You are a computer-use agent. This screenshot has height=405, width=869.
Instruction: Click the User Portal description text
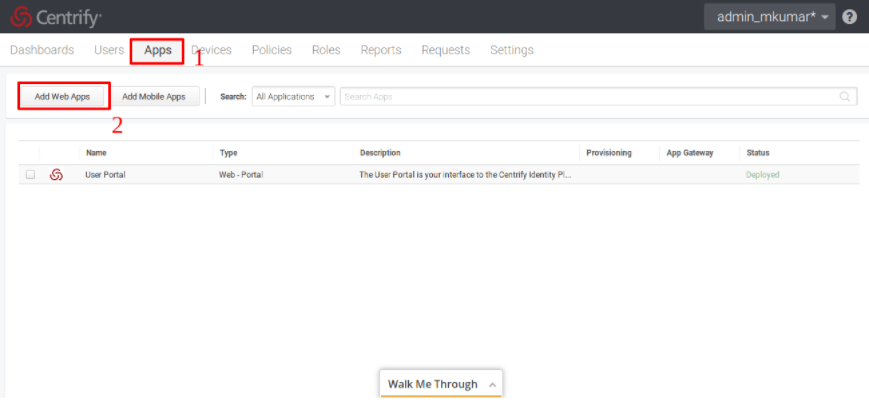point(466,175)
